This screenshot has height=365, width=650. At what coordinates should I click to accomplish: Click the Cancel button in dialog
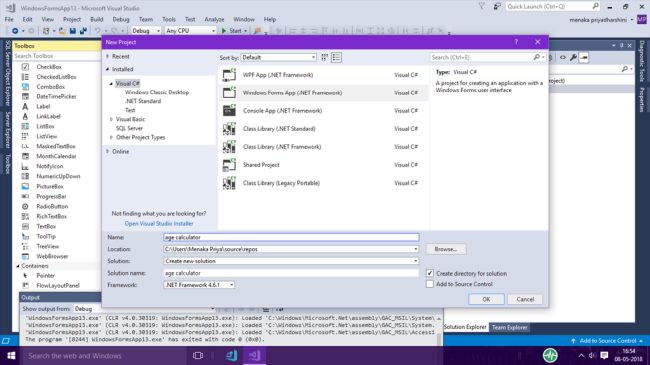525,299
